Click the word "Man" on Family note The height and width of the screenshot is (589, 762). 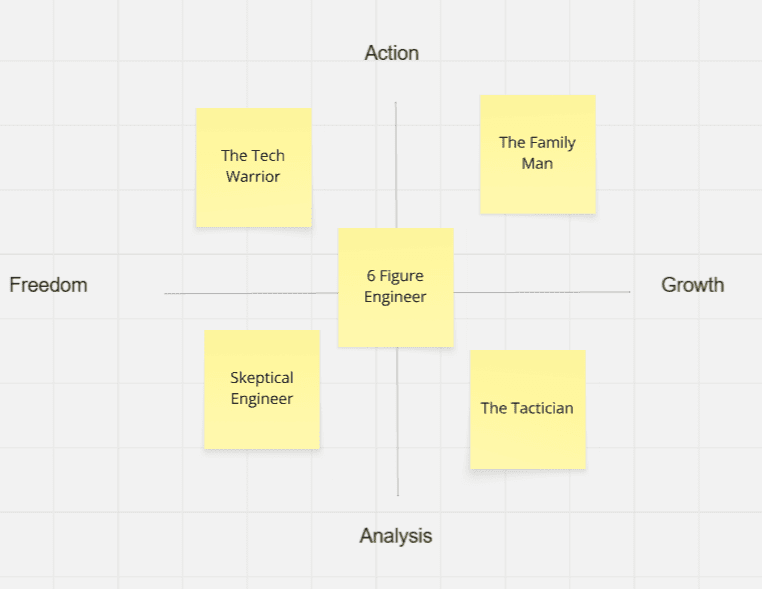pos(537,163)
